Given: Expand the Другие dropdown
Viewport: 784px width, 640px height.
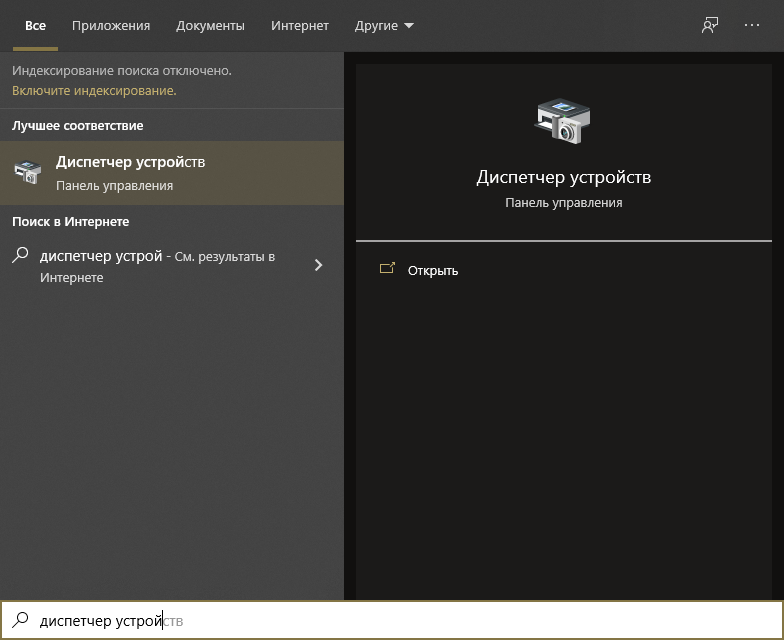Looking at the screenshot, I should tap(384, 26).
